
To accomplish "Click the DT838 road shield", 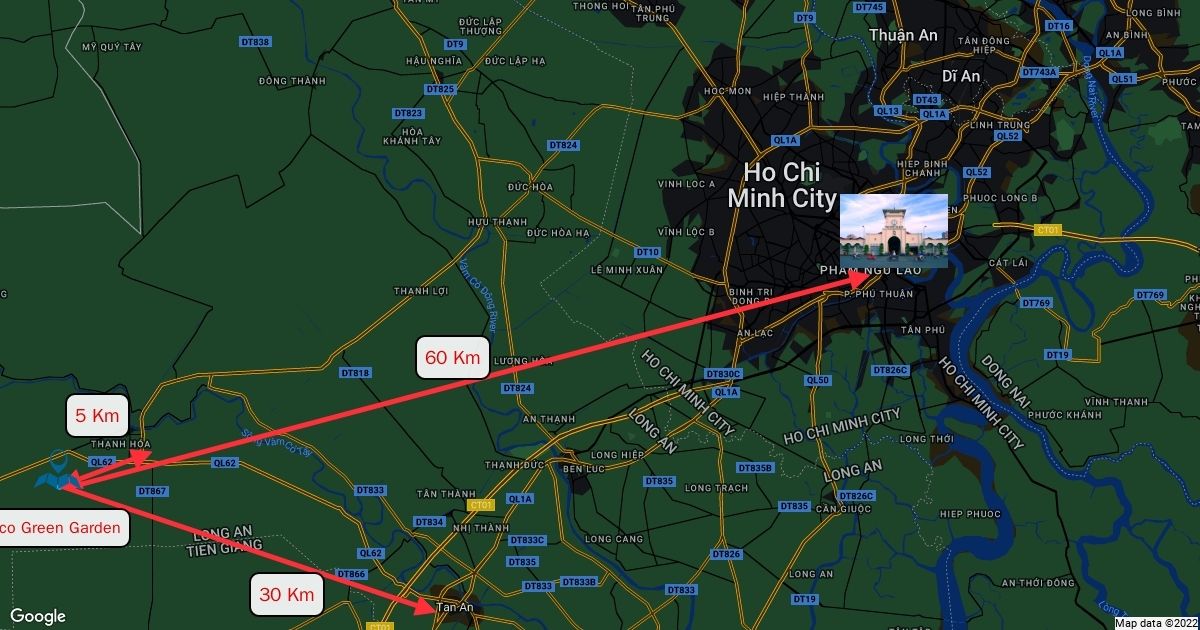I will 256,42.
